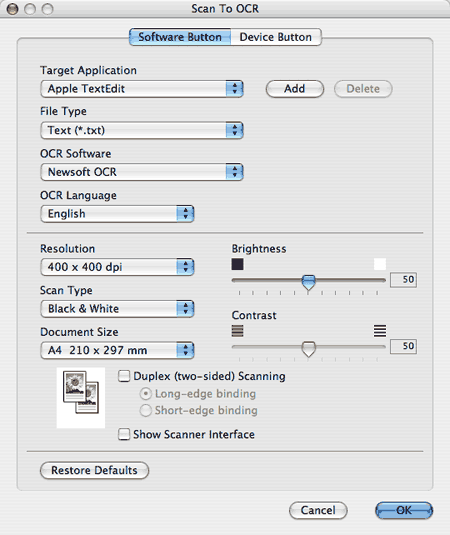Open the Resolution 400 x 400 dpi dropdown

(117, 267)
